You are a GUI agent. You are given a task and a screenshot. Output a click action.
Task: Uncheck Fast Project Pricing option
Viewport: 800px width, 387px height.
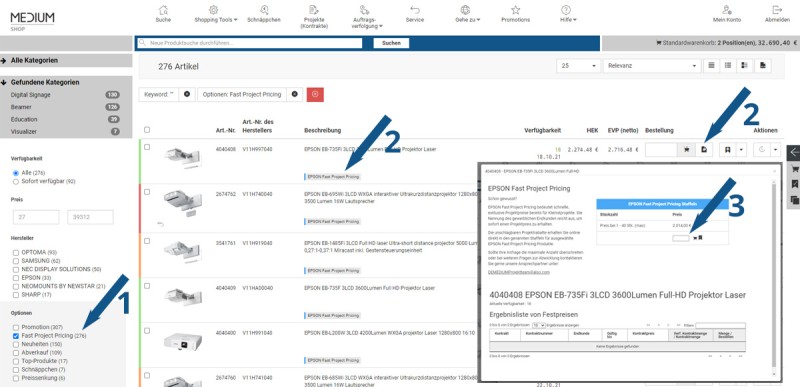pyautogui.click(x=16, y=336)
